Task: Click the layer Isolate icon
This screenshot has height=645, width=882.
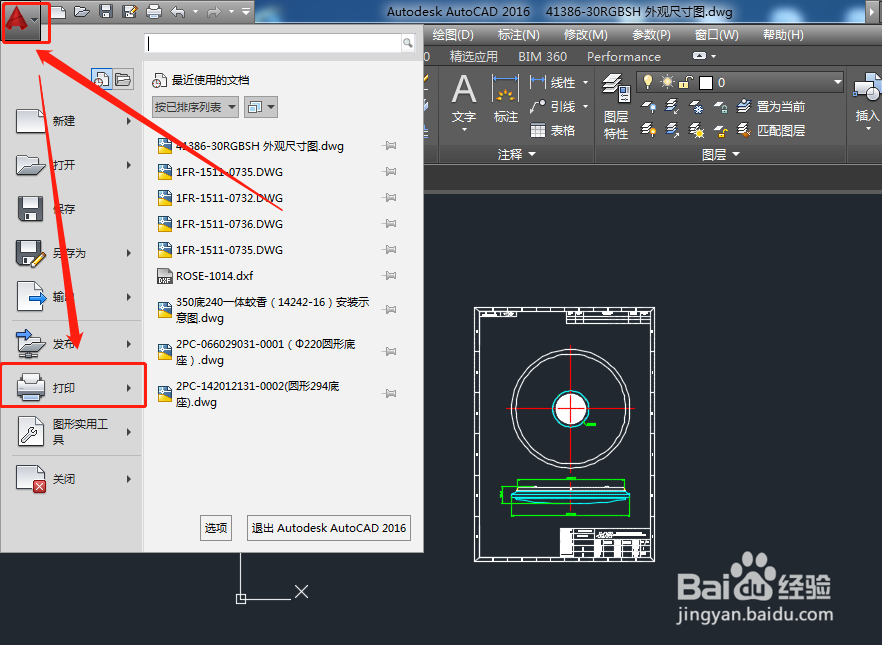Action: point(672,106)
